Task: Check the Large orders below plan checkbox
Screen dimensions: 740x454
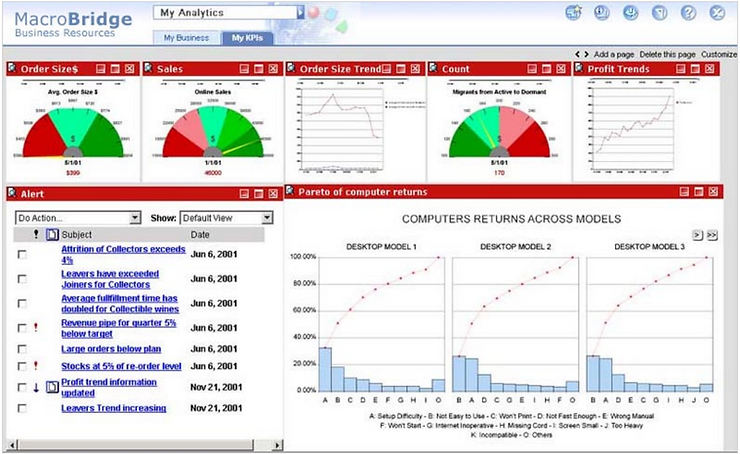Action: point(22,349)
